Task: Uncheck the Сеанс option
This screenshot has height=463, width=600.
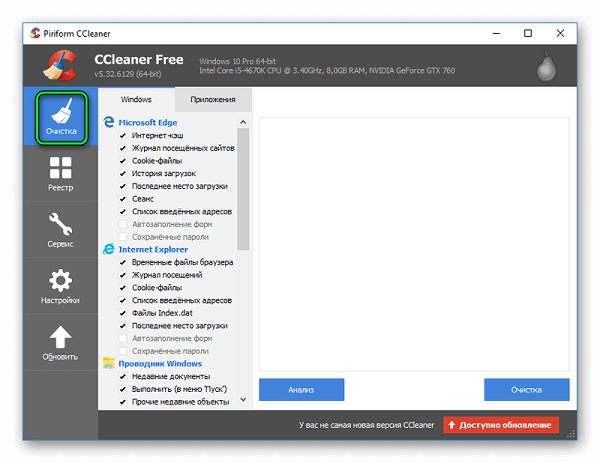Action: coord(123,199)
